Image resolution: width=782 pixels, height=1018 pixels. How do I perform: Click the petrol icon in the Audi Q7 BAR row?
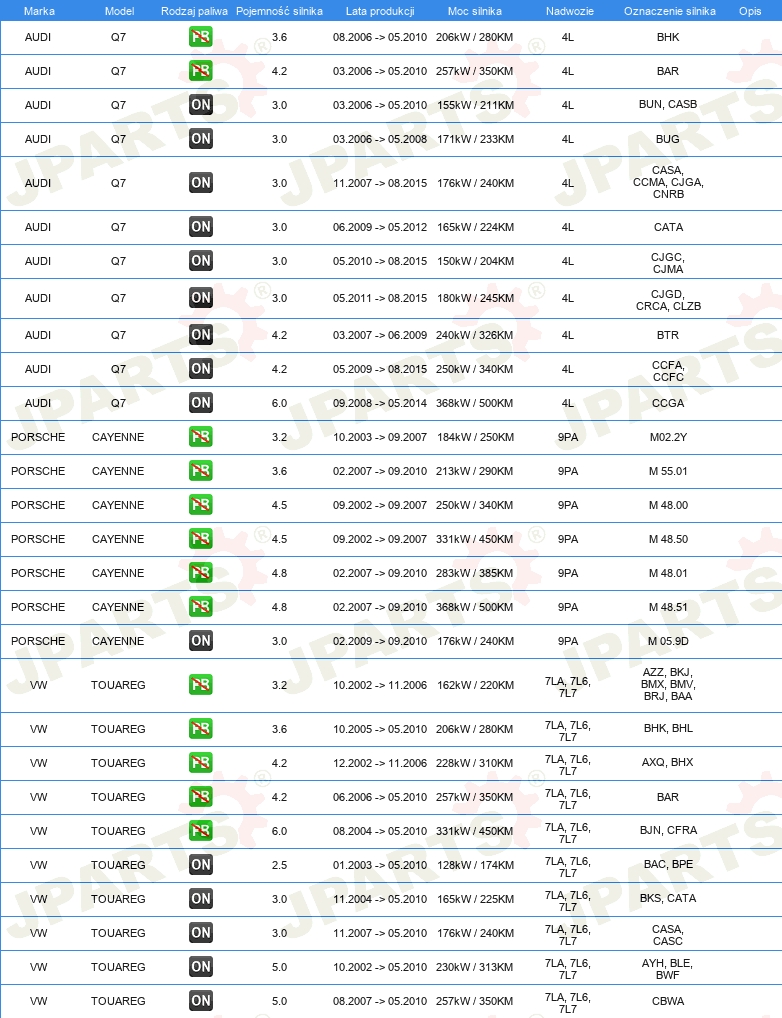[x=201, y=71]
